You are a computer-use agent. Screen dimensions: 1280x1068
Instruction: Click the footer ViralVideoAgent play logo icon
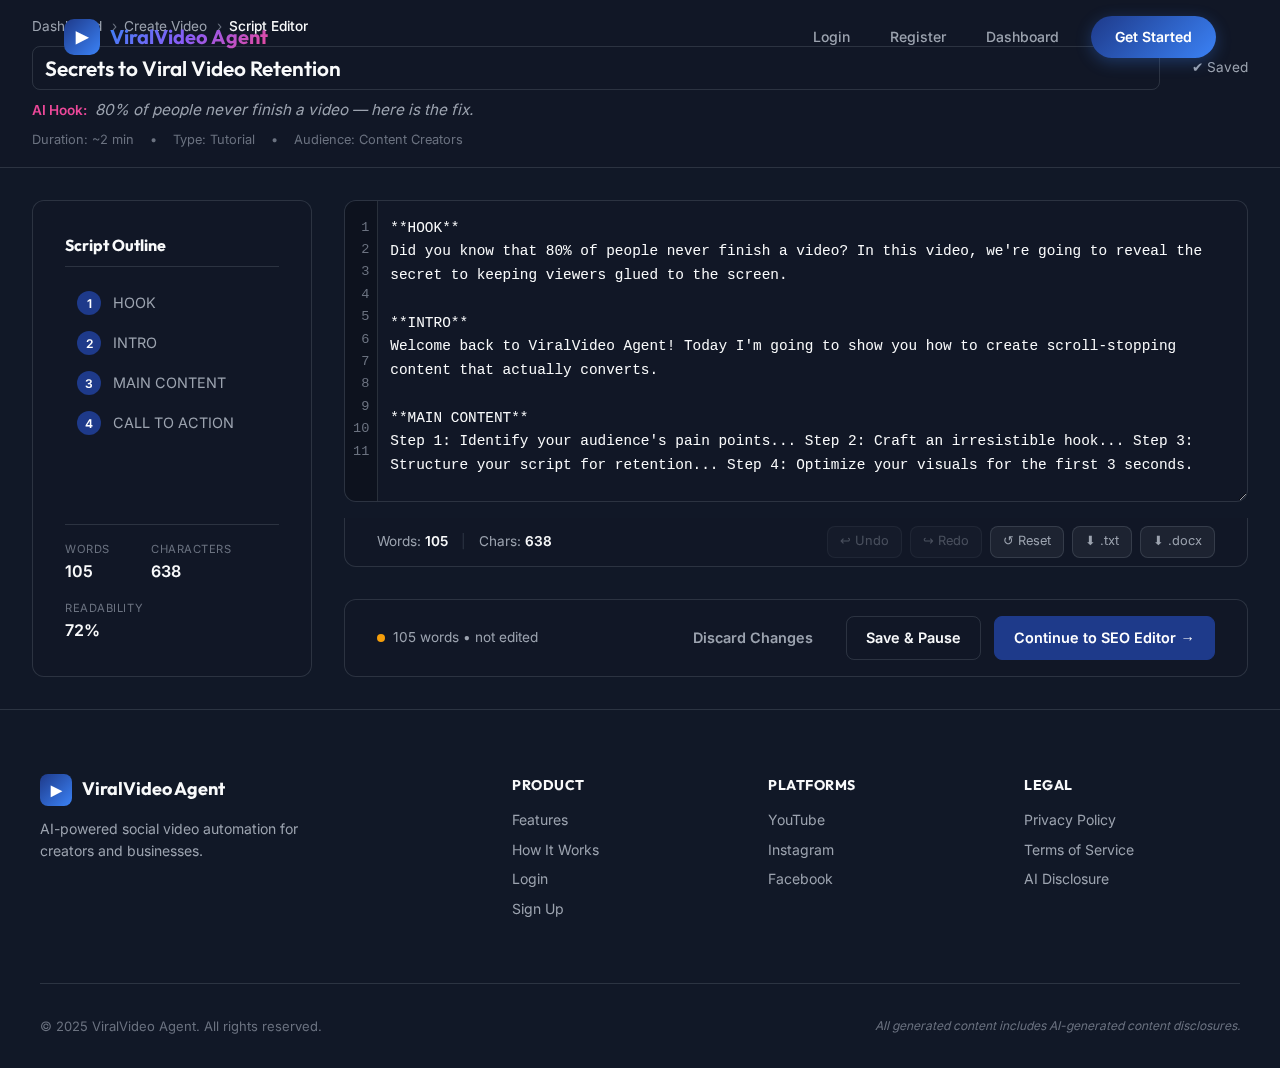click(x=56, y=790)
